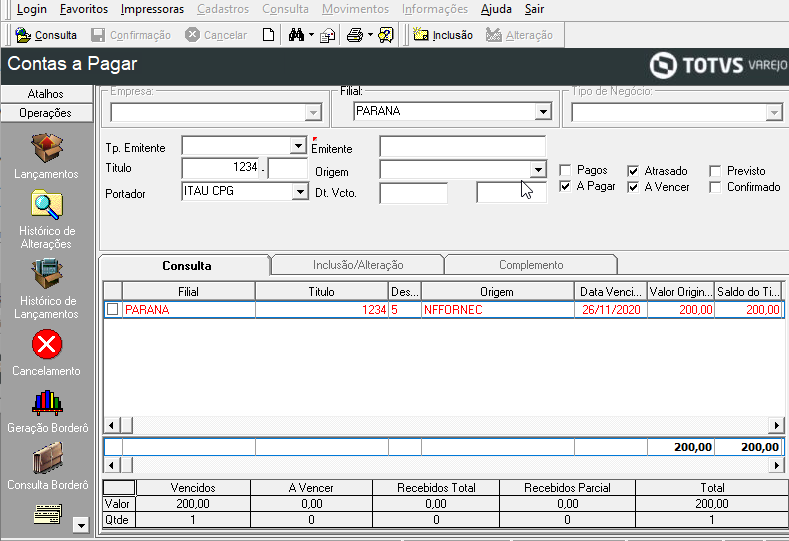Open the Login menu
This screenshot has width=789, height=541.
(x=32, y=9)
